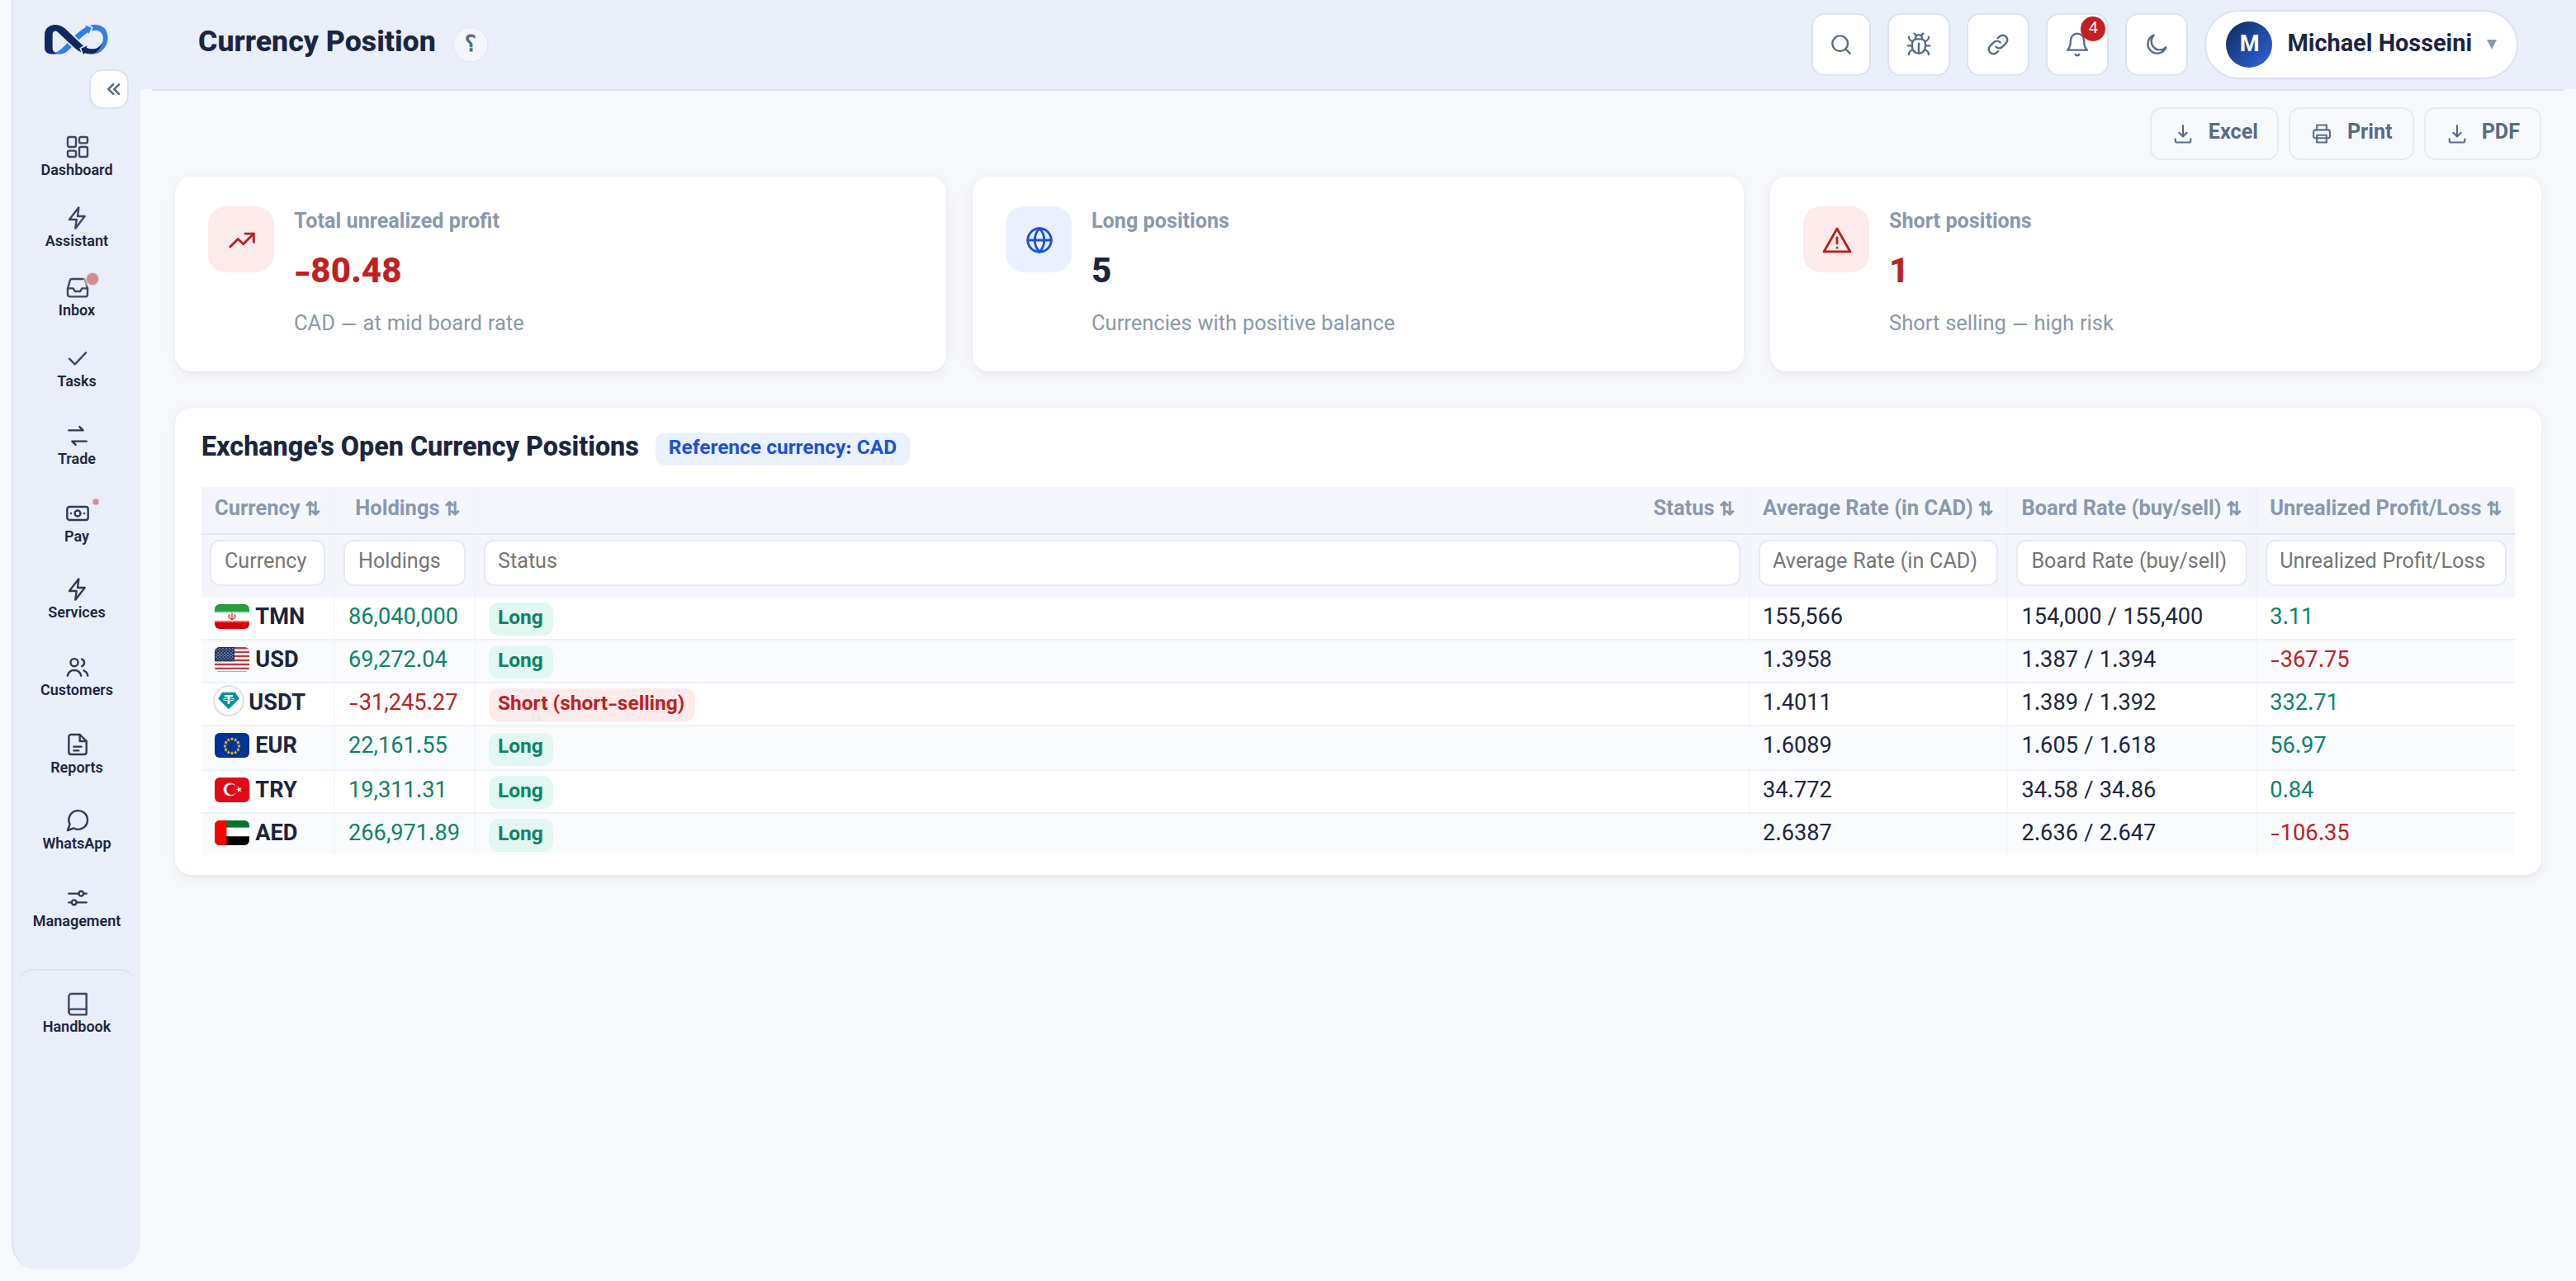Export the table using the Excel button
The height and width of the screenshot is (1281, 2576).
(x=2214, y=132)
